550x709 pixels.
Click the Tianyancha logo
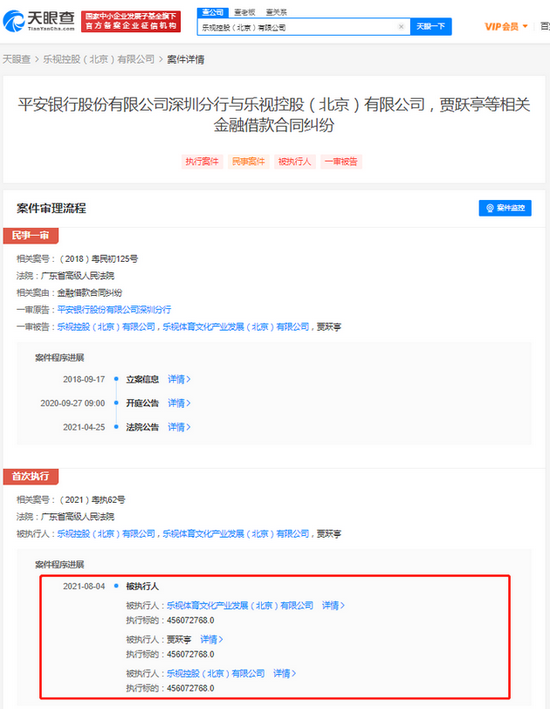click(39, 21)
